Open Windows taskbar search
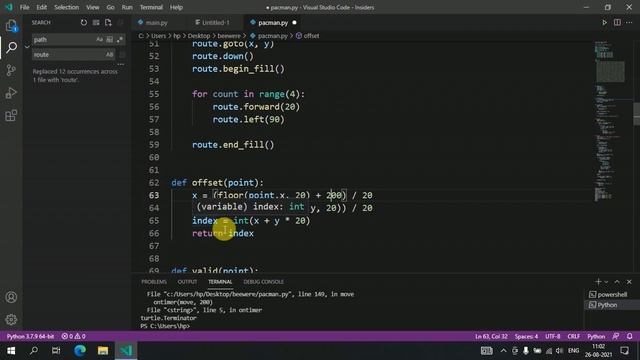This screenshot has width=640, height=360. tap(34, 351)
